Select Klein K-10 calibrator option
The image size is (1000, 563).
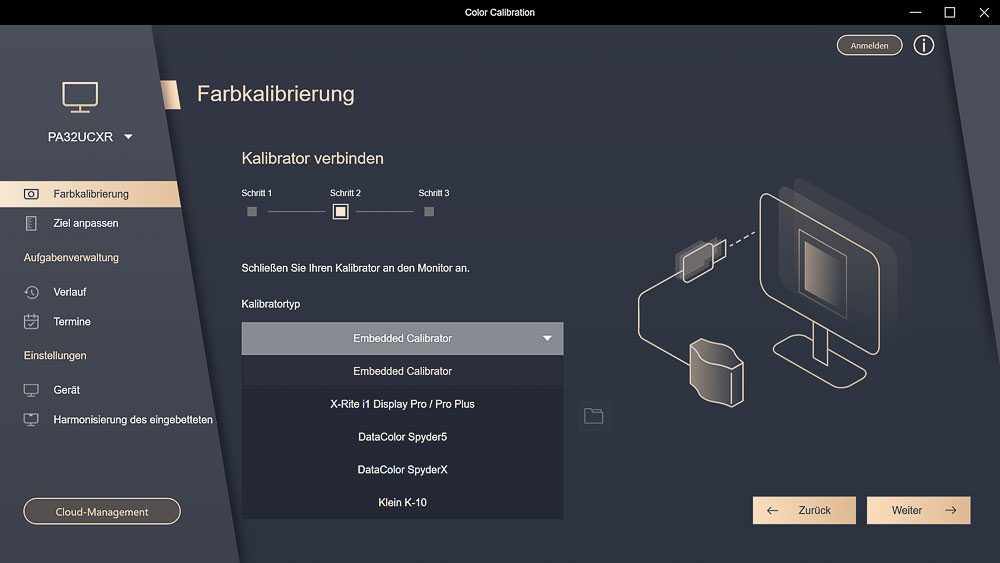click(402, 502)
